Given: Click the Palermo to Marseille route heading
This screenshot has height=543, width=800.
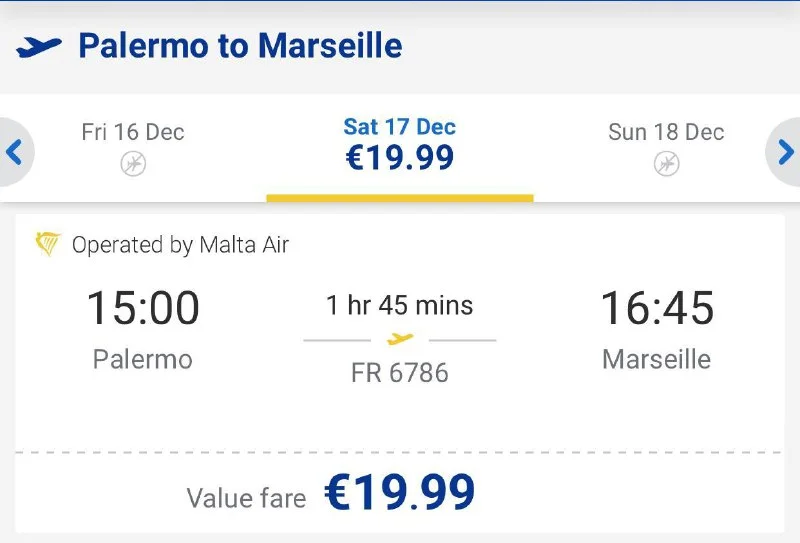Looking at the screenshot, I should [240, 46].
